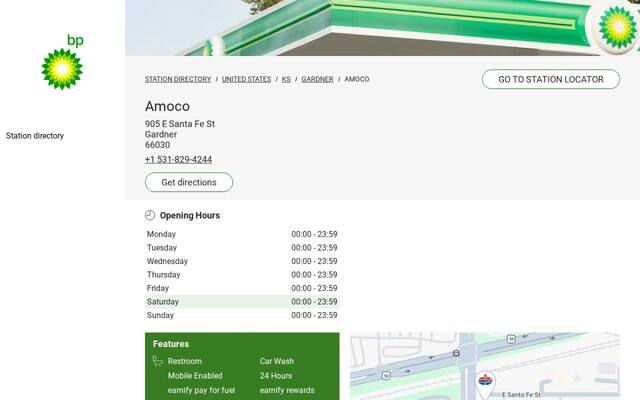Click the address line 905 E Santa Fe St
The width and height of the screenshot is (640, 400).
180,124
